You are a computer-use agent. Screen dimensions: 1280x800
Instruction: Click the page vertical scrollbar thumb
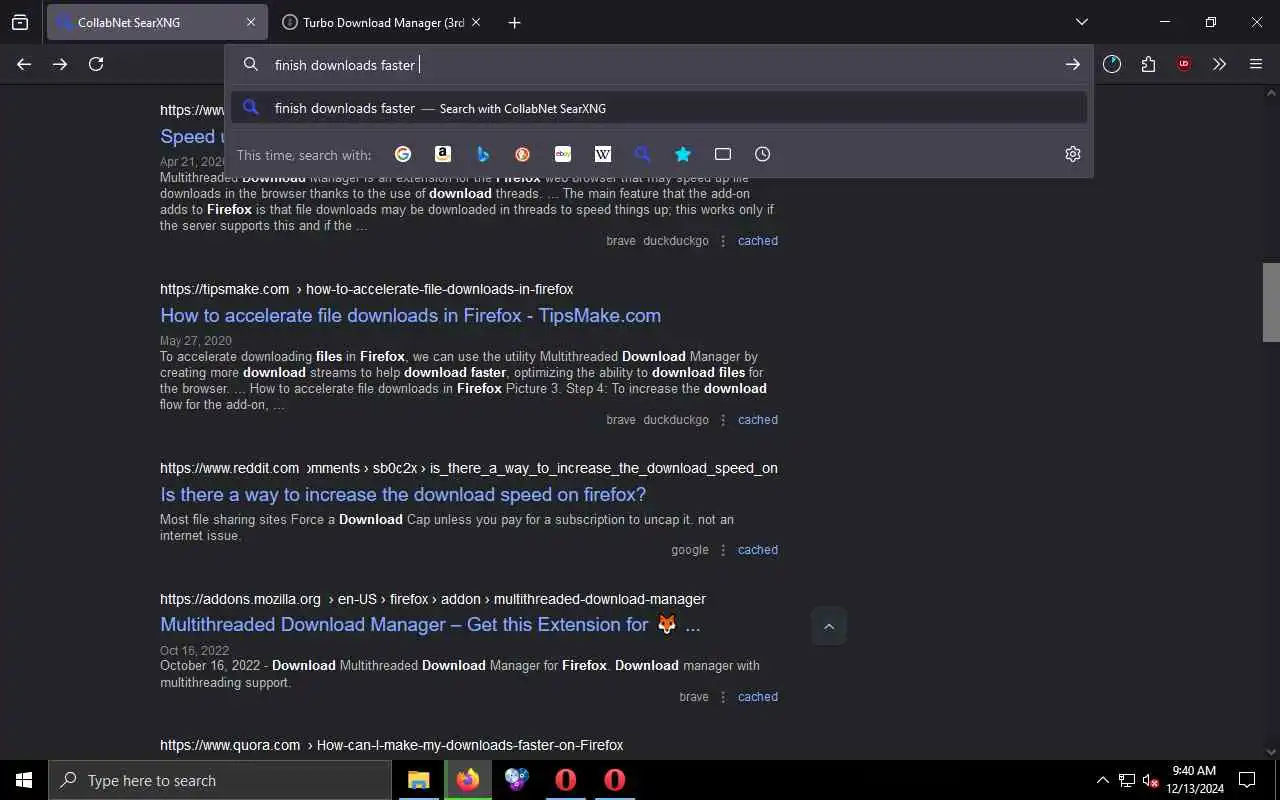pyautogui.click(x=1271, y=302)
